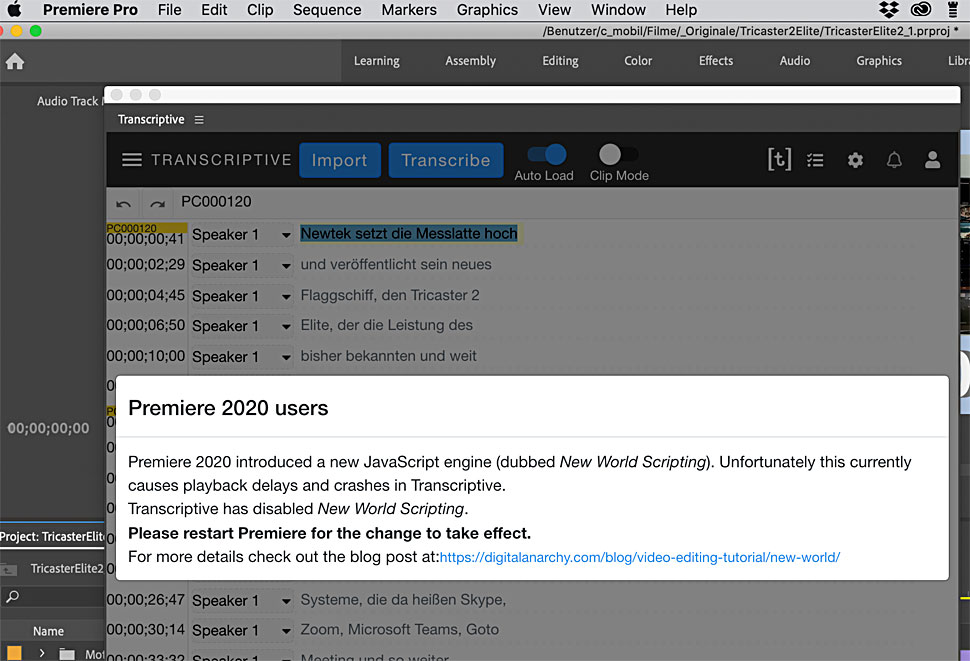Click text 'bisher bekannten und weit'

pyautogui.click(x=388, y=356)
